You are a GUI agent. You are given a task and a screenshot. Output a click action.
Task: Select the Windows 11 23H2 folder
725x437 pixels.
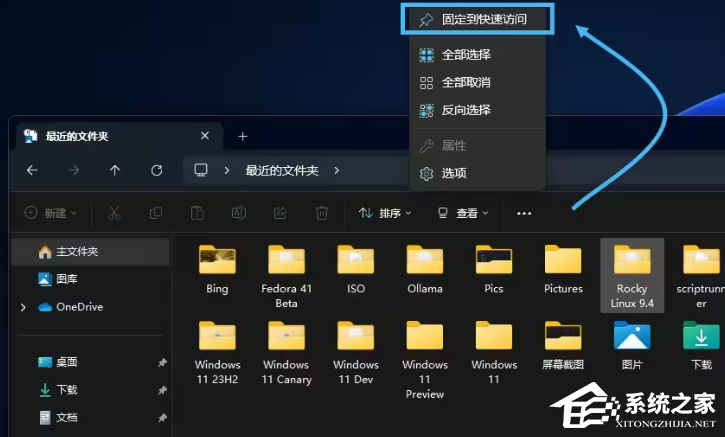click(x=217, y=353)
